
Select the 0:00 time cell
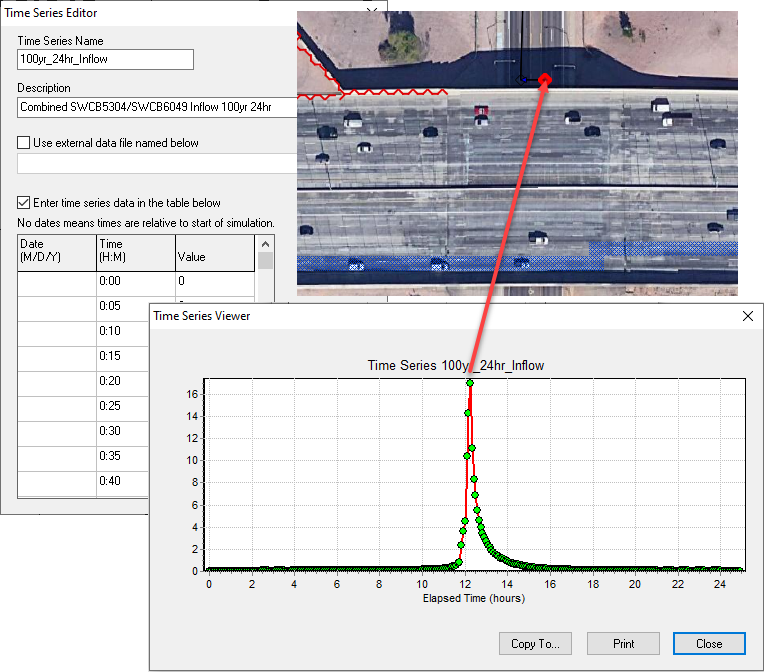(x=135, y=282)
